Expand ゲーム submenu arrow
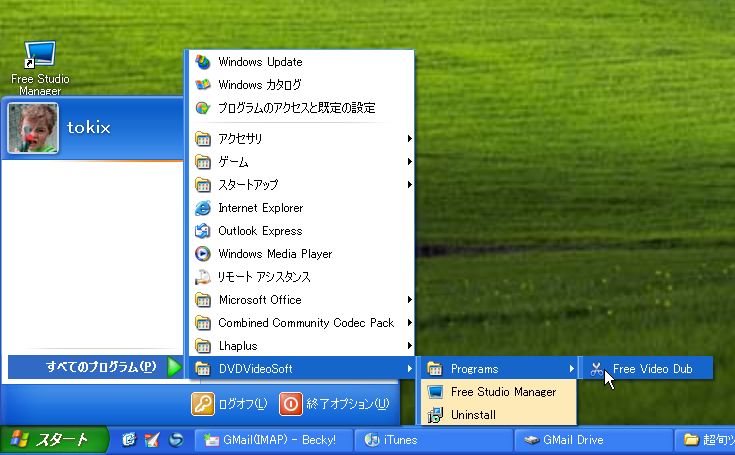Viewport: 735px width, 455px height. [x=409, y=162]
